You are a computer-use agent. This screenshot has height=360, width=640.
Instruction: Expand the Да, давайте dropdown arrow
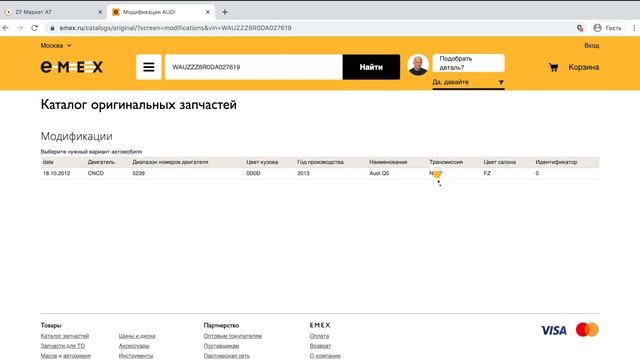click(x=501, y=82)
